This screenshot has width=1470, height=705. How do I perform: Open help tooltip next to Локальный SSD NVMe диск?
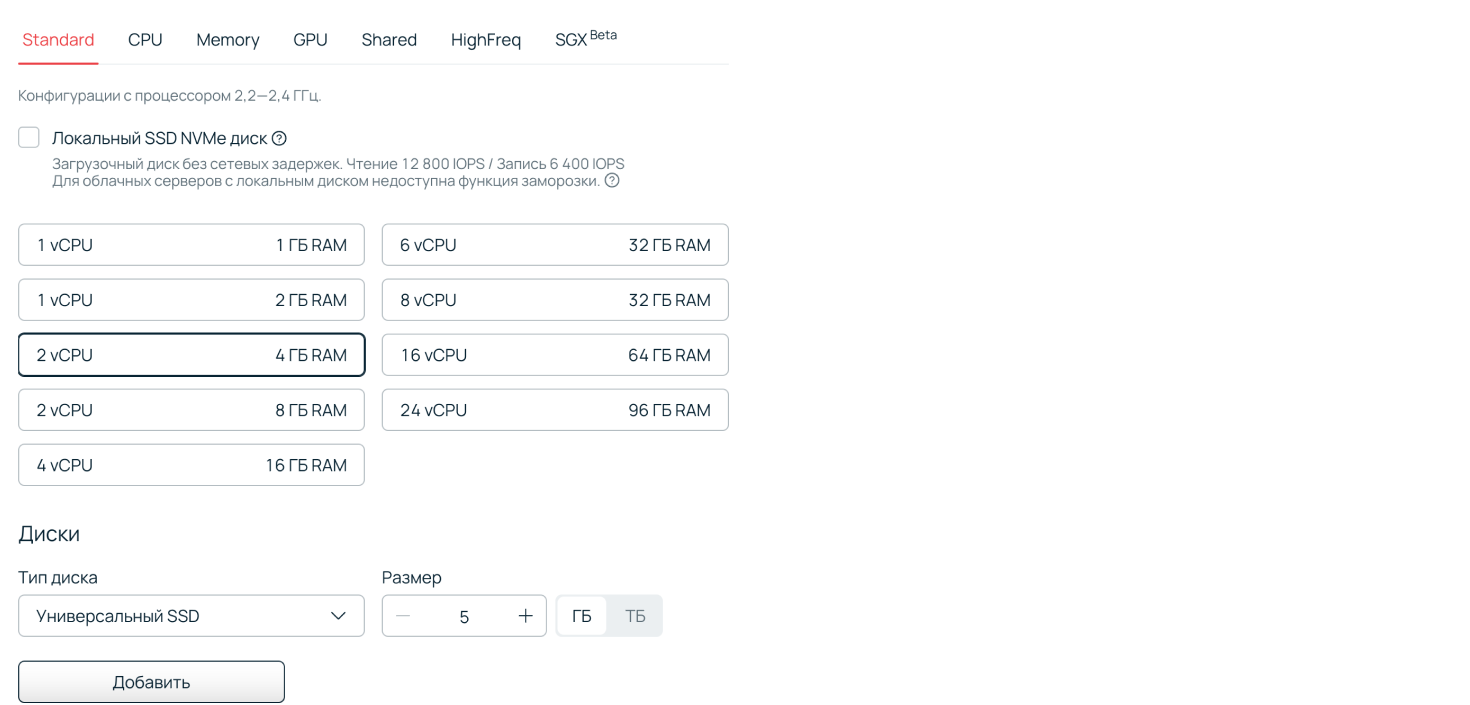[278, 138]
